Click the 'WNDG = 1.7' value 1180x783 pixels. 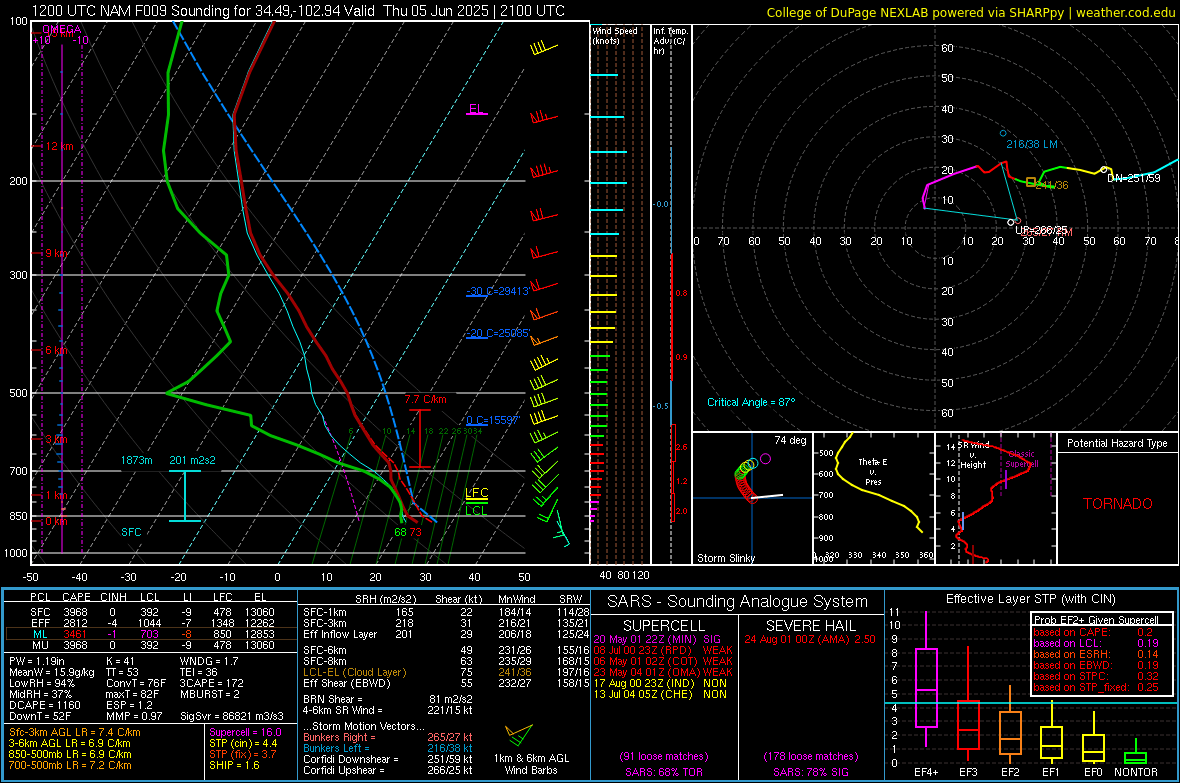[208, 661]
